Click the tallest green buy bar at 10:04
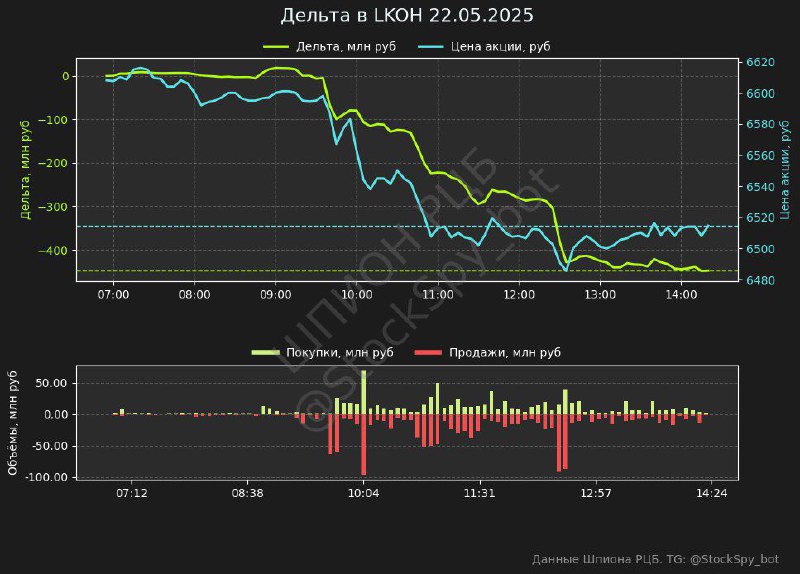The width and height of the screenshot is (800, 574). [364, 392]
